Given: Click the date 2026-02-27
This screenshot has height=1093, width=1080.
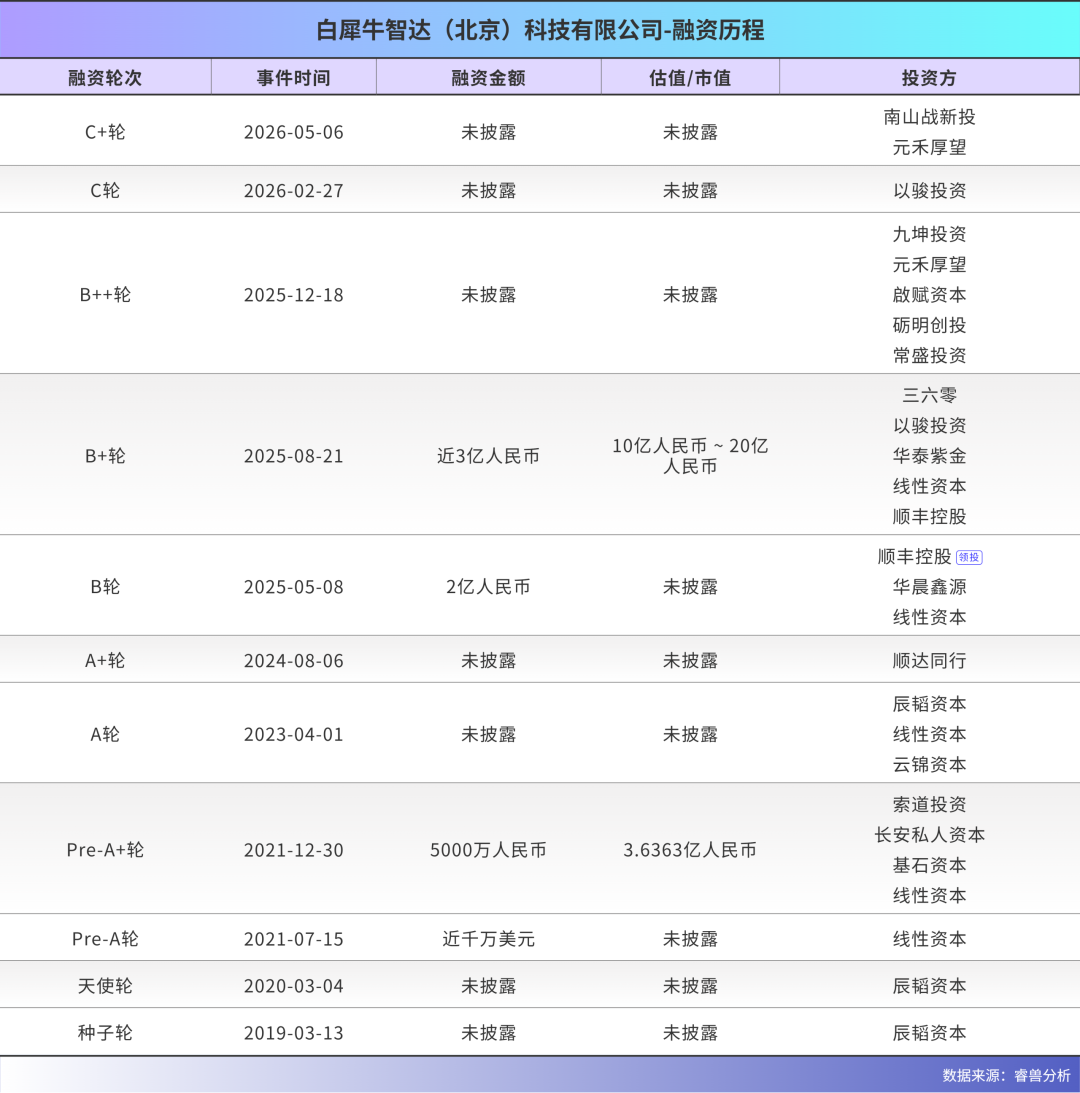Looking at the screenshot, I should coord(294,190).
